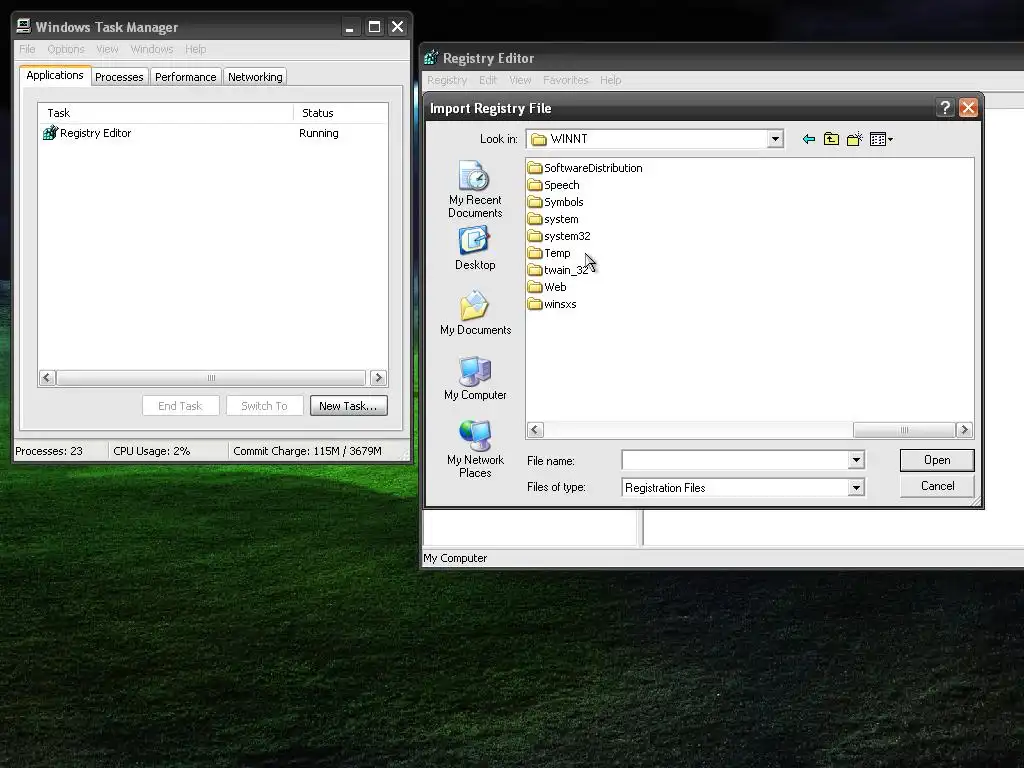Click the Processes: 23 status entry
This screenshot has width=1024, height=768.
tap(49, 451)
